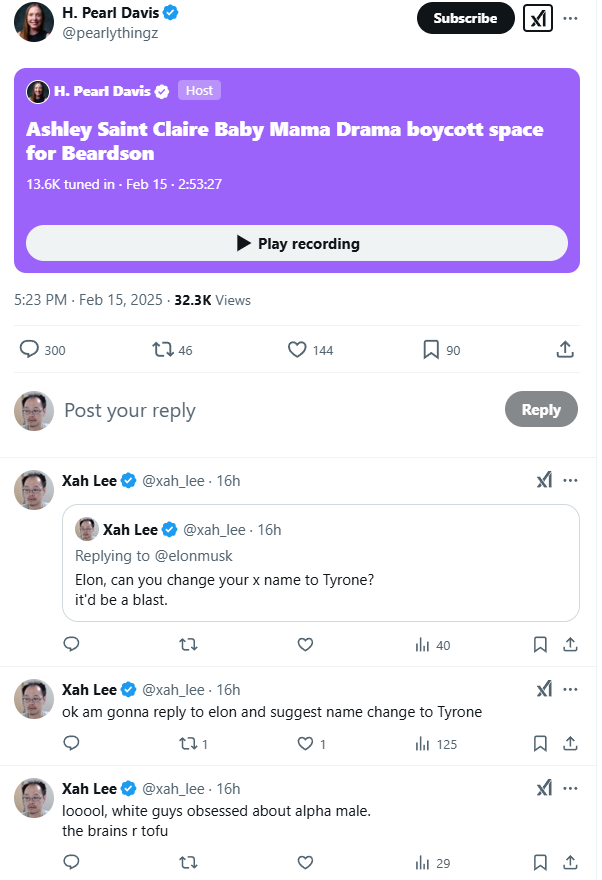The width and height of the screenshot is (602, 880).
Task: Open the replies icon showing 300
Action: coord(30,350)
